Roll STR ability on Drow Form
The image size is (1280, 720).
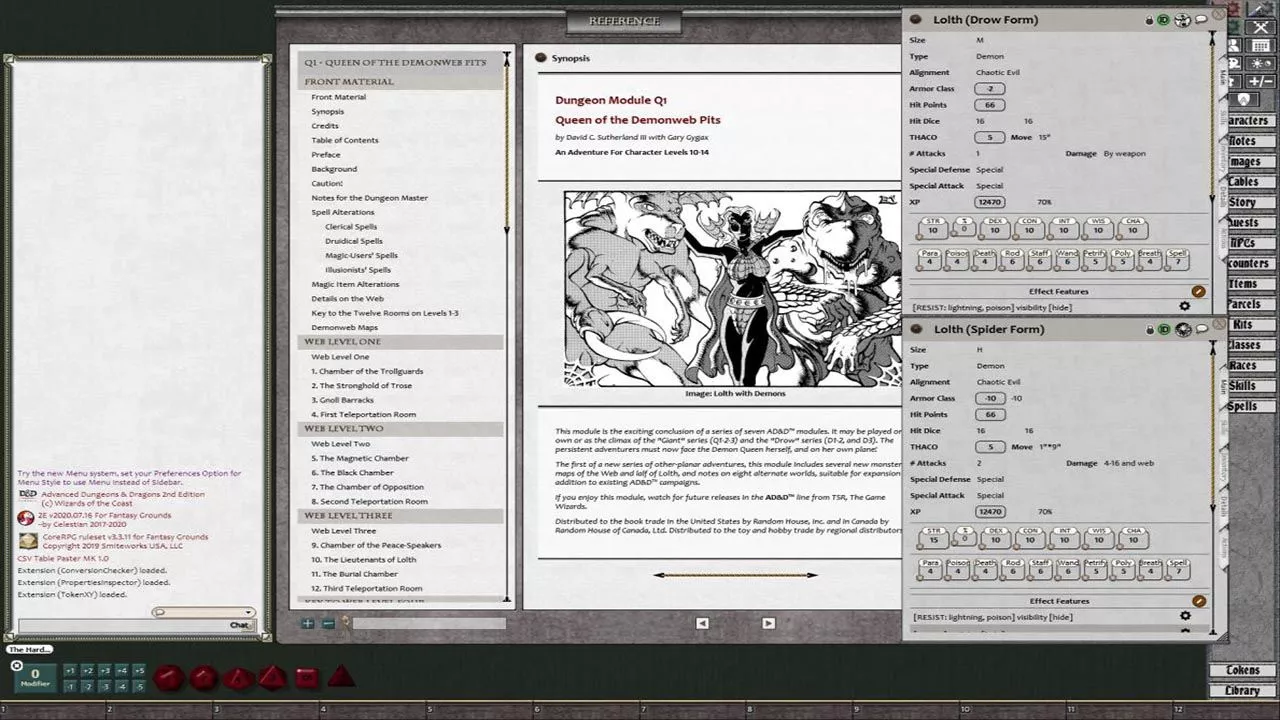click(x=933, y=229)
